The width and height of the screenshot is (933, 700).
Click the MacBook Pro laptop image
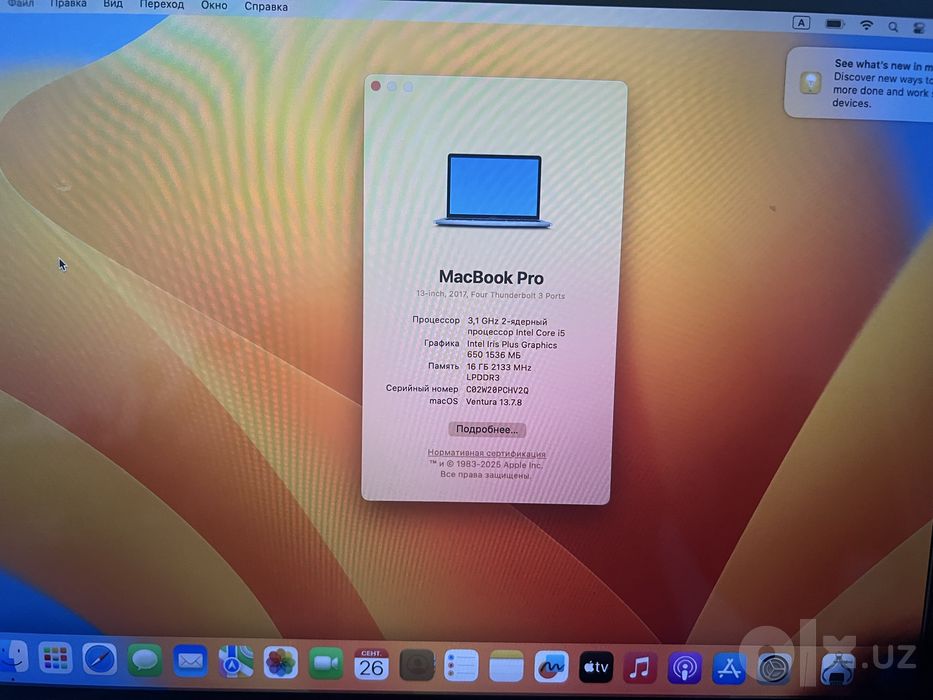(493, 190)
